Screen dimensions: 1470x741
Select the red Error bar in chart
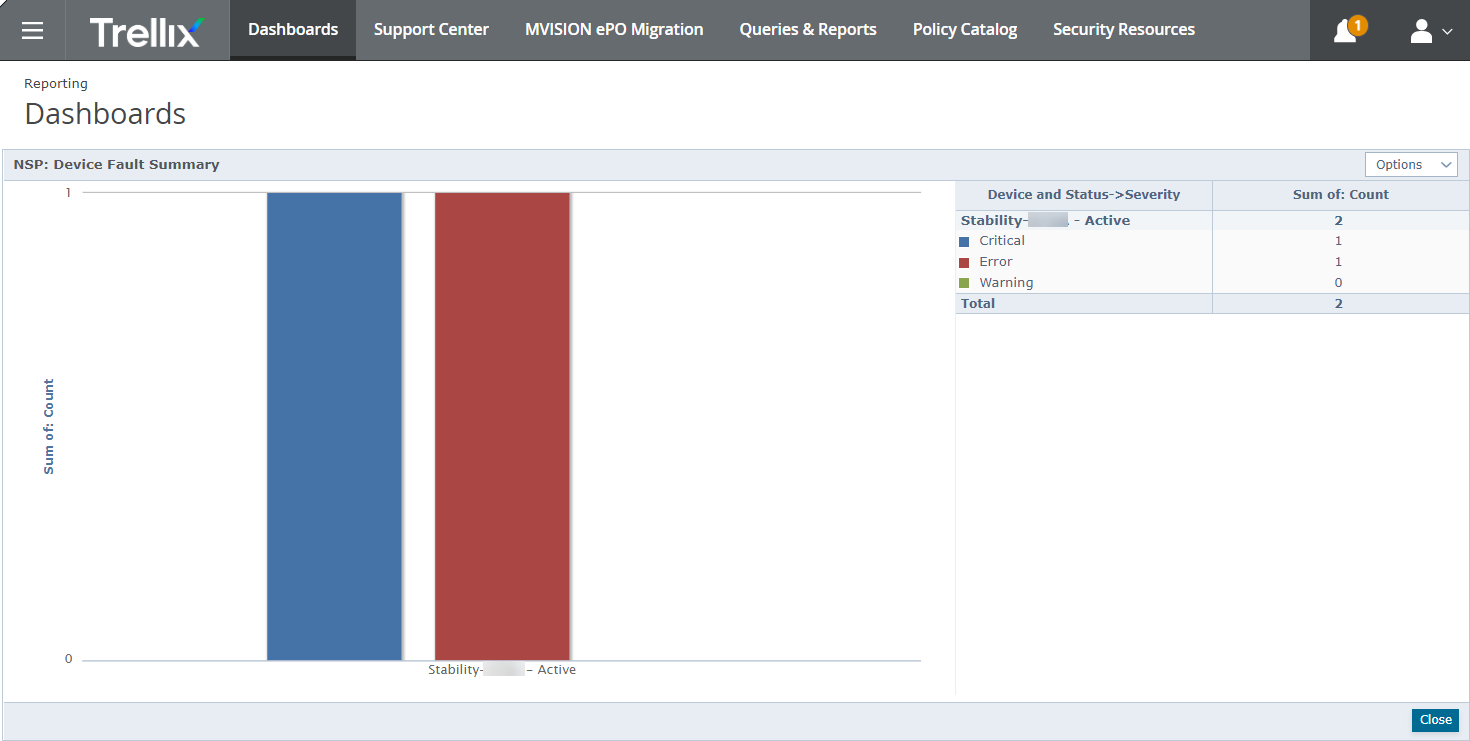502,426
